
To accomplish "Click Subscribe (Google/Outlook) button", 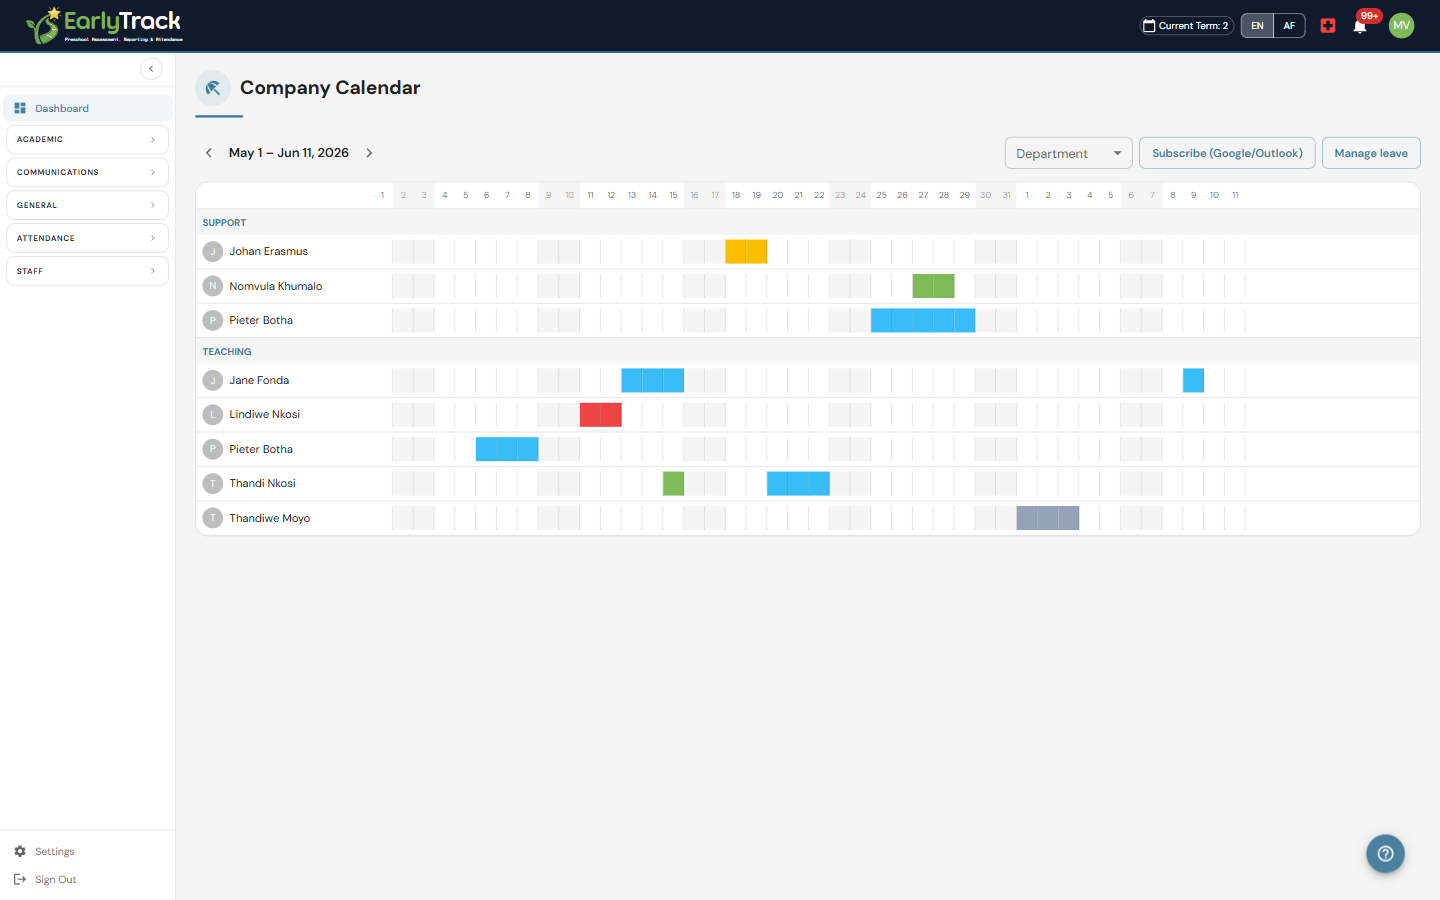I will [1227, 153].
